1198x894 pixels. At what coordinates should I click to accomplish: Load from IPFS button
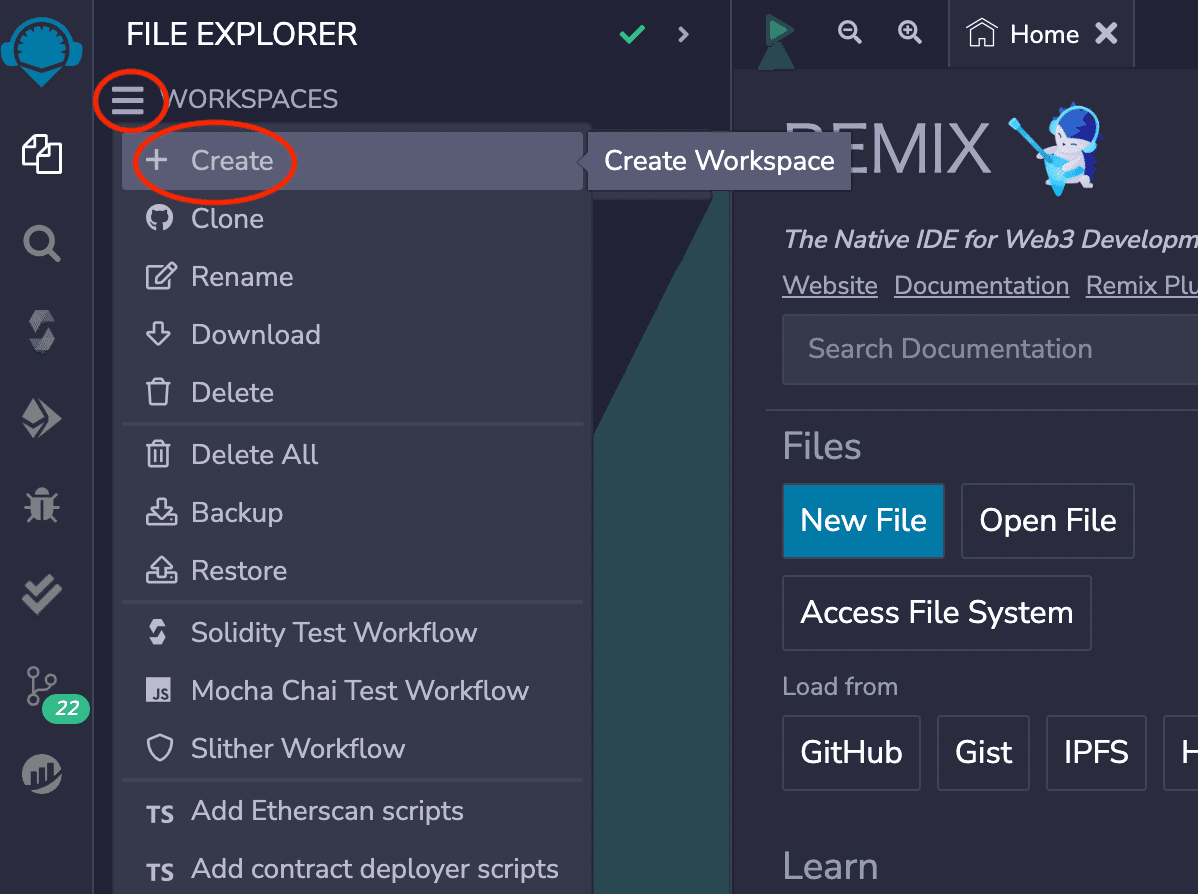coord(1096,753)
